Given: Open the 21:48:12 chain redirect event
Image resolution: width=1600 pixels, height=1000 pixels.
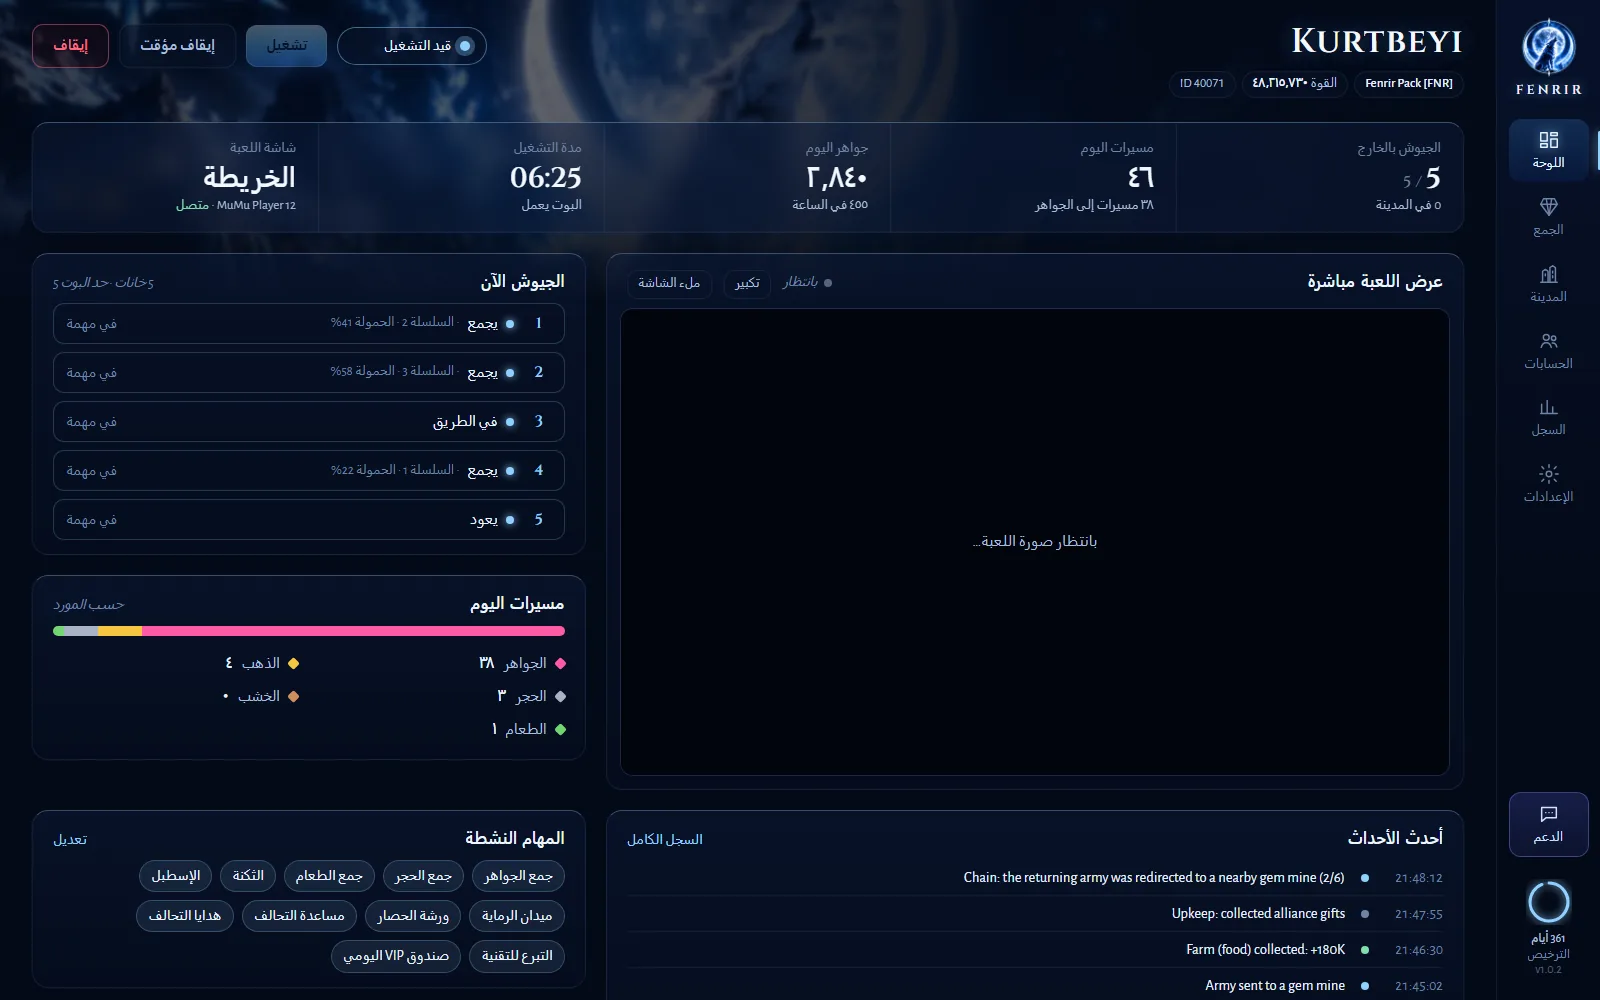Looking at the screenshot, I should (x=1035, y=878).
